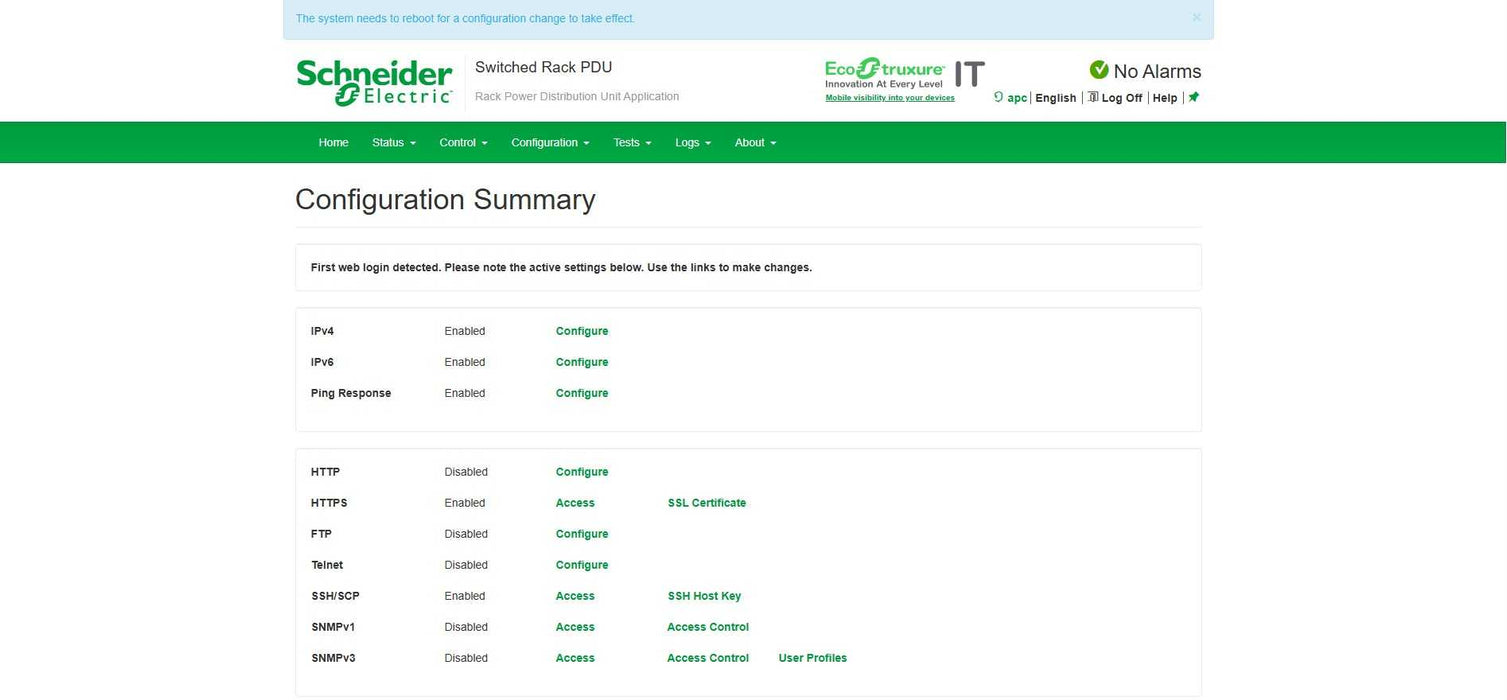This screenshot has height=700, width=1507.
Task: Click the Schneider Electric logo
Action: [x=374, y=82]
